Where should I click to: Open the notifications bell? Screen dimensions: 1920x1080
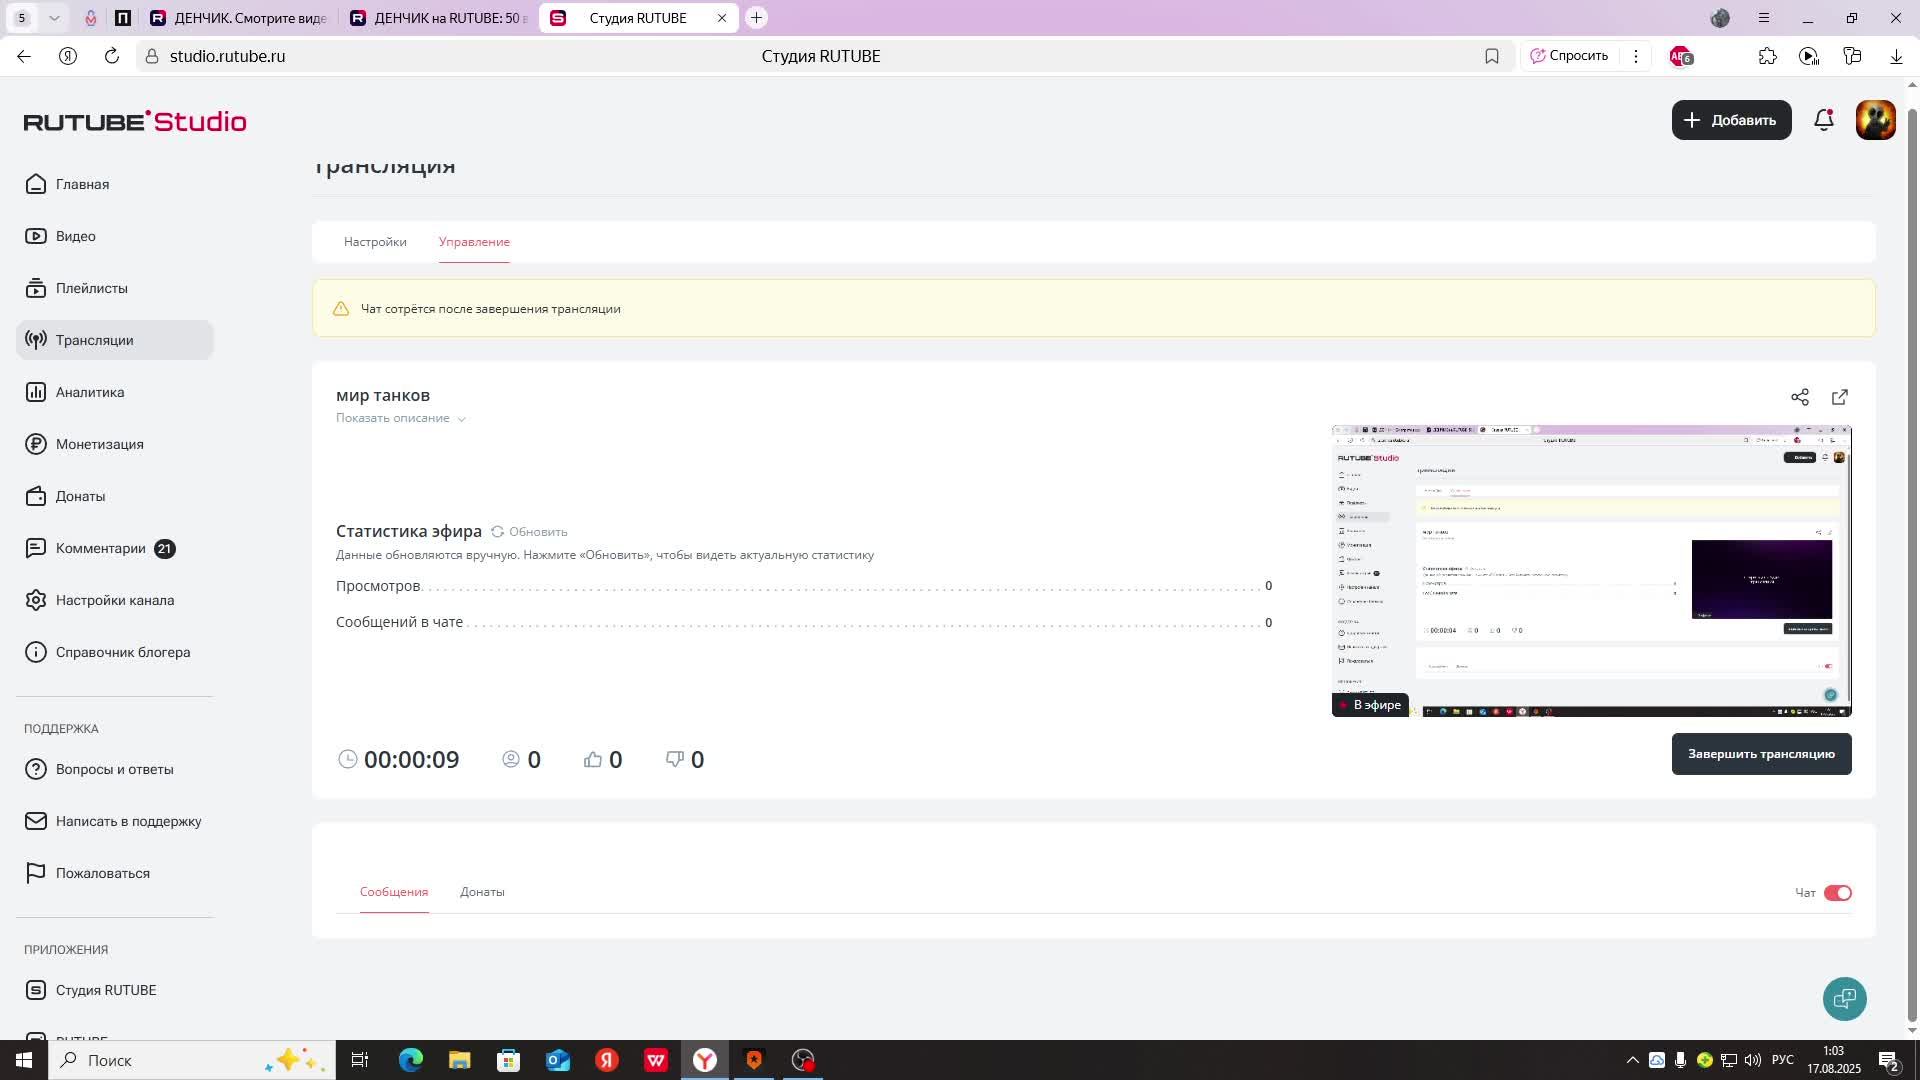[1824, 120]
